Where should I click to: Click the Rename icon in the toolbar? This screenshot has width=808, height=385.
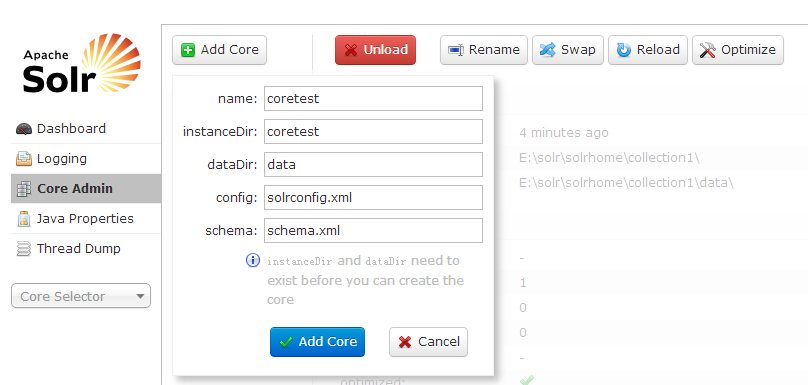pyautogui.click(x=456, y=50)
